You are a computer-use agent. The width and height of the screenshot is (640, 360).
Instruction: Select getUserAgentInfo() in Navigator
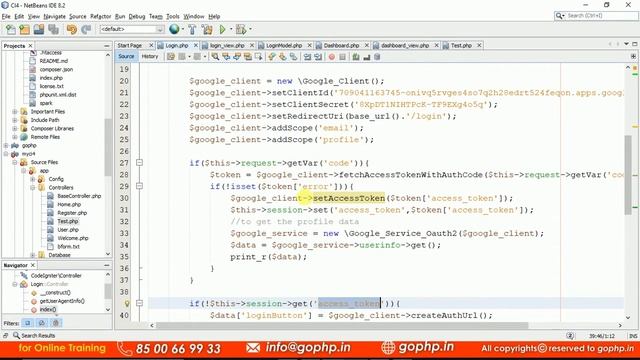(x=62, y=301)
